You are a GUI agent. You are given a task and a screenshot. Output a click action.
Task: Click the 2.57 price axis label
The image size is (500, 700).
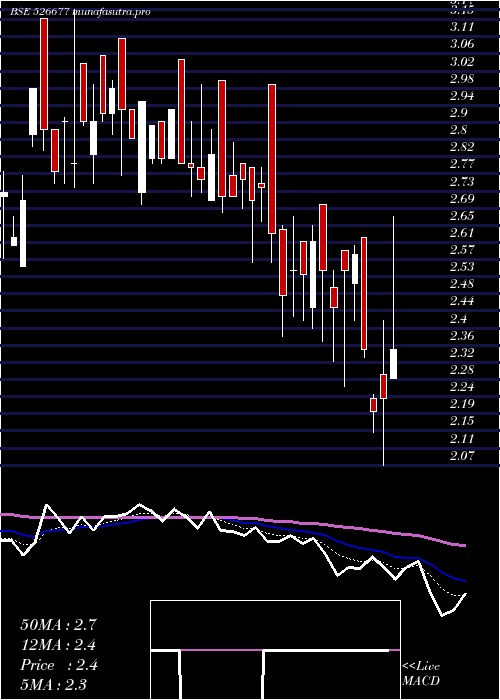click(462, 250)
